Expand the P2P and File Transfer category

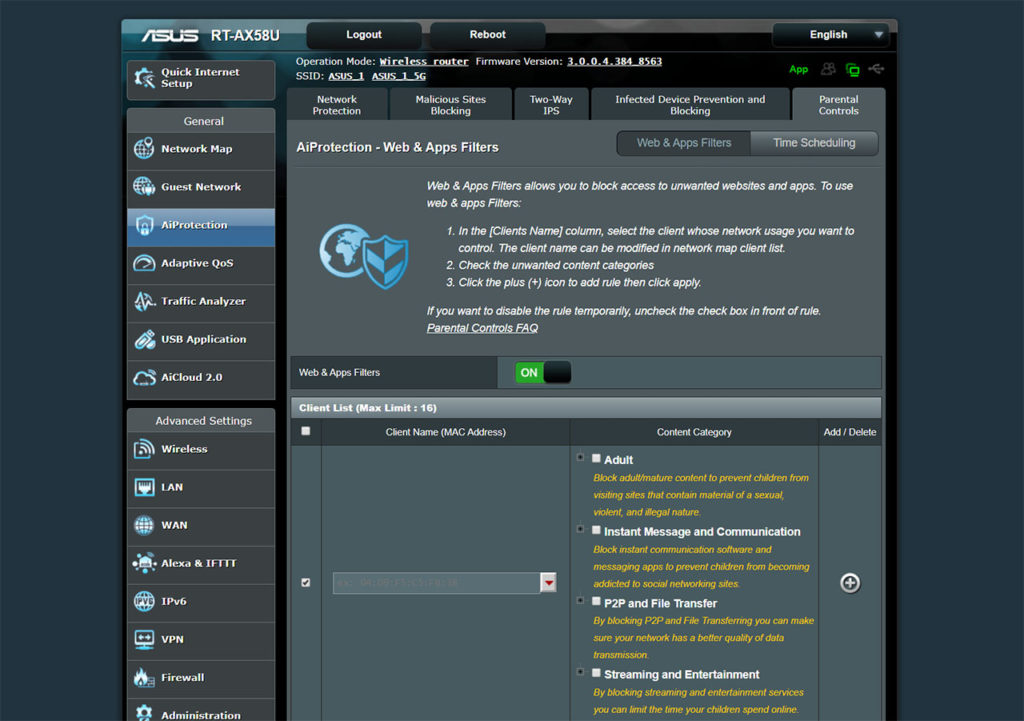coord(580,602)
